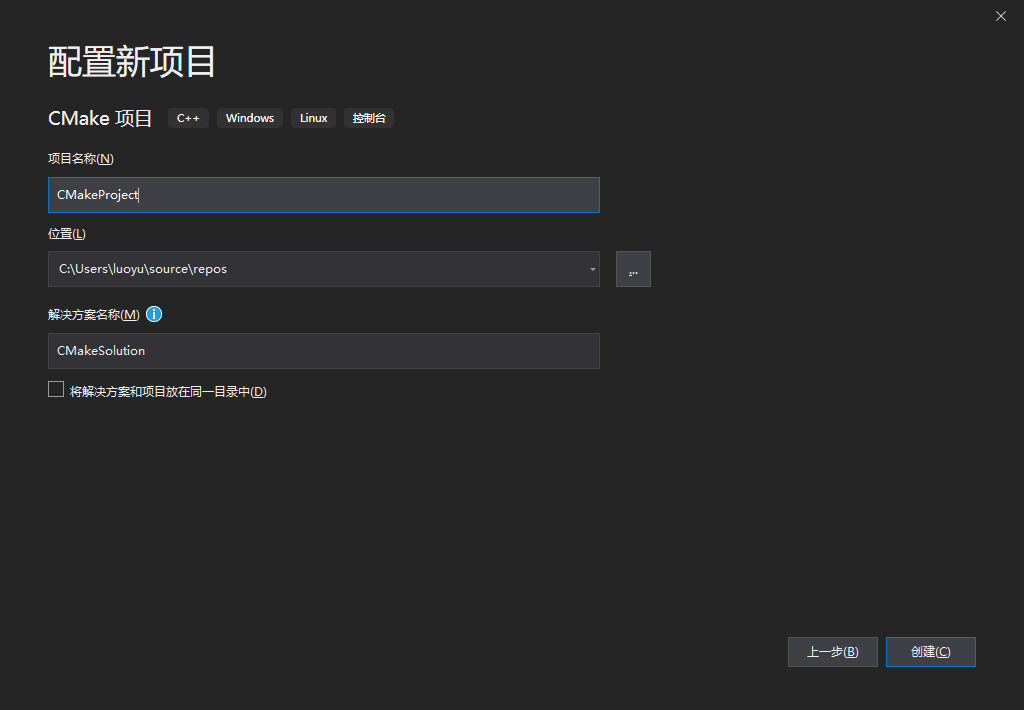Click the 配置新项目 heading
1024x710 pixels.
click(x=131, y=62)
